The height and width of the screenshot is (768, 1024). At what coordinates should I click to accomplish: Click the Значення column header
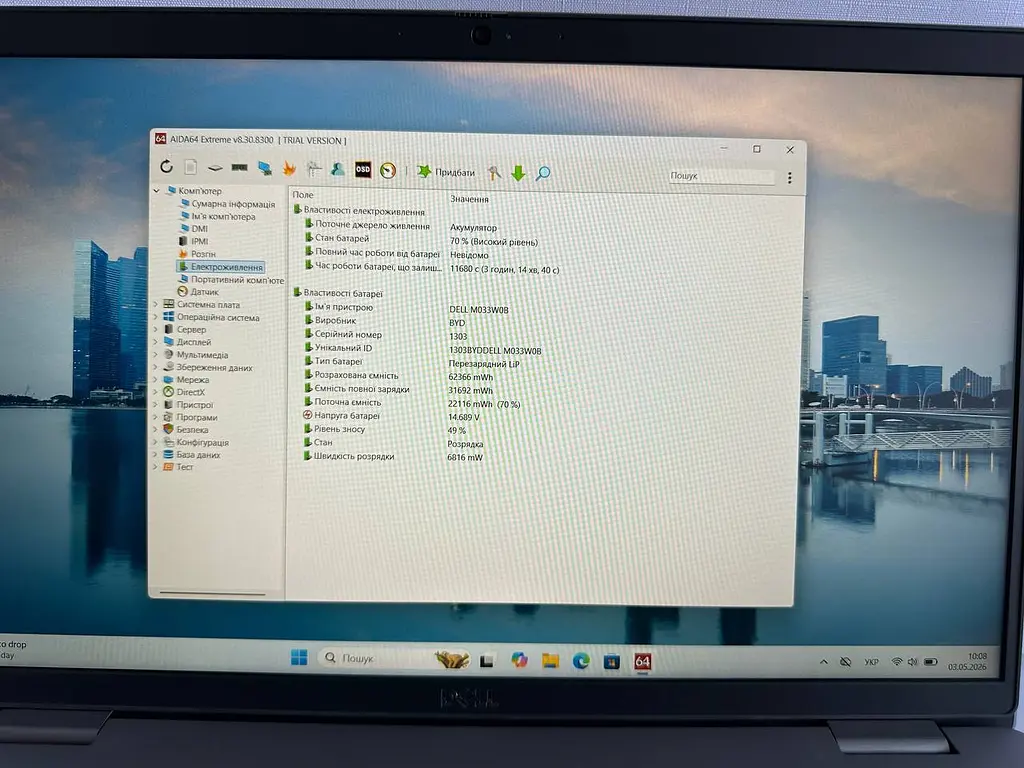coord(470,199)
